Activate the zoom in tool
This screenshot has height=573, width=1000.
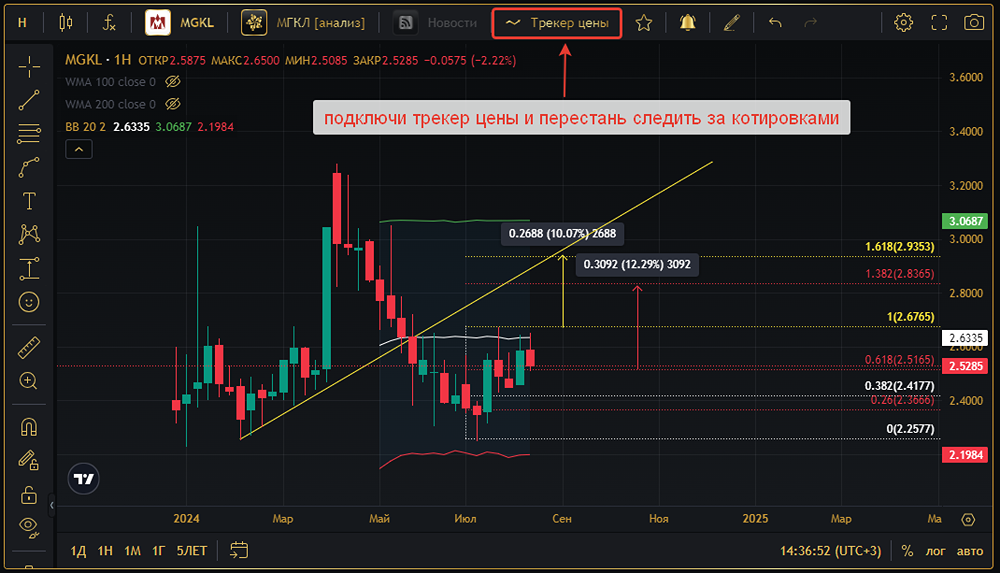pos(29,381)
